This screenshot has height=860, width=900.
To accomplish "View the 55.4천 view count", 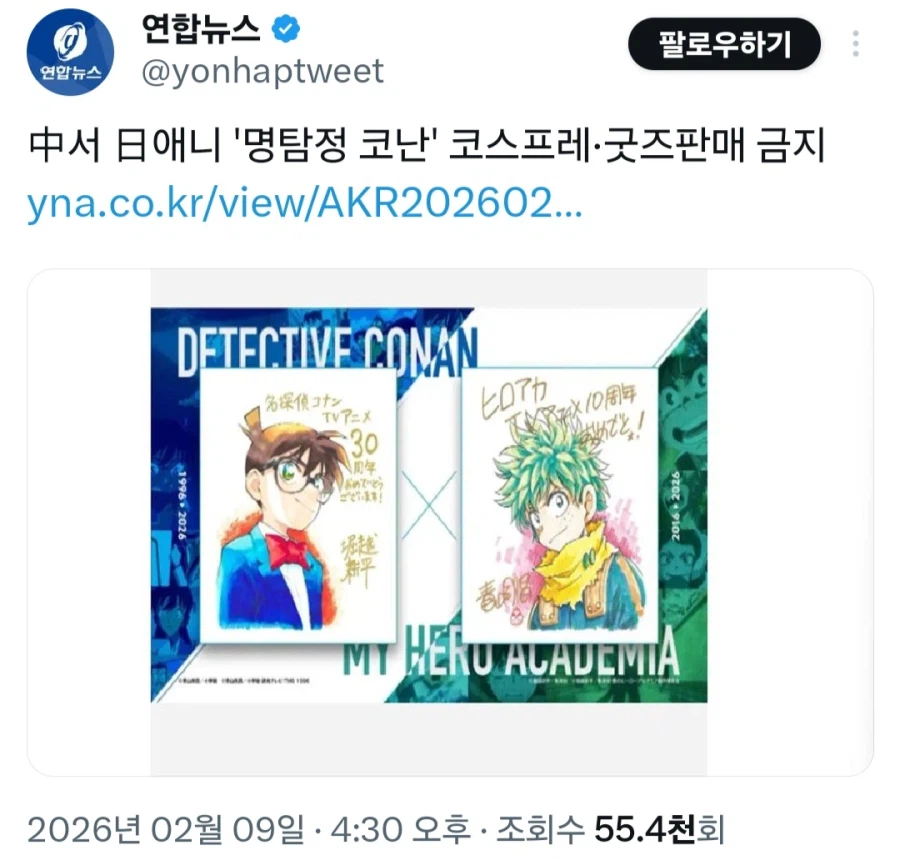I will 646,830.
